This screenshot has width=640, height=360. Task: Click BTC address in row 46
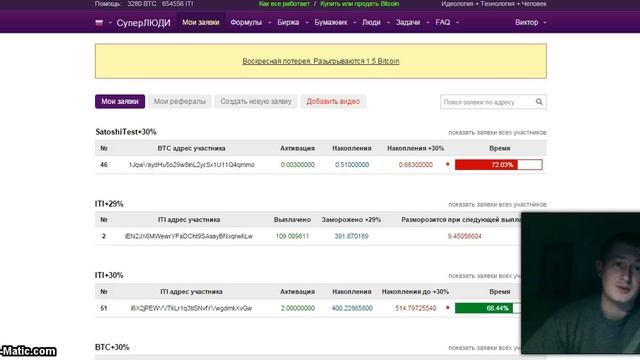click(x=191, y=165)
